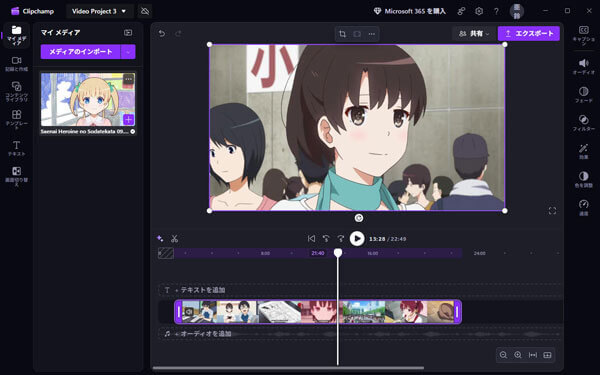The width and height of the screenshot is (600, 375).
Task: Collapse the My Media panel icon
Action: pyautogui.click(x=128, y=33)
